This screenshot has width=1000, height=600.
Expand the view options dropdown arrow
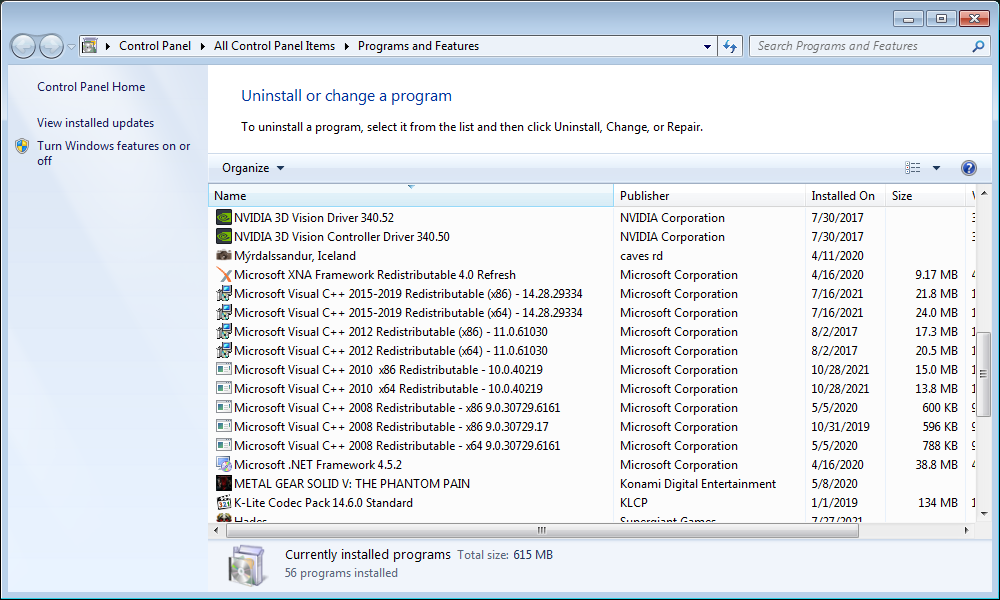tap(936, 168)
